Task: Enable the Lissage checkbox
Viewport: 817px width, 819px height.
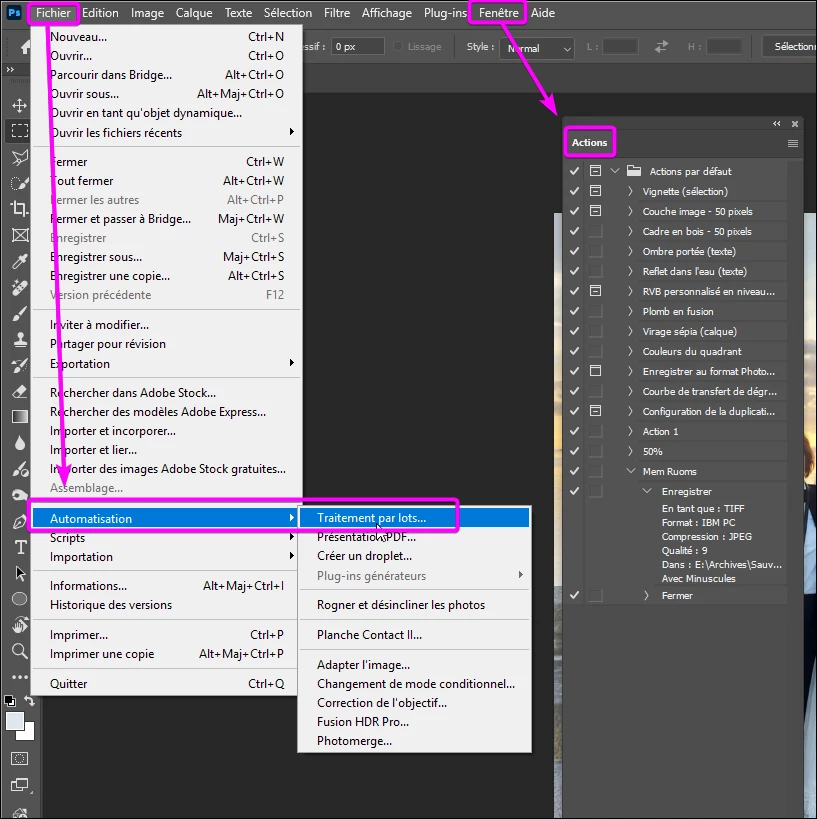Action: tap(398, 46)
